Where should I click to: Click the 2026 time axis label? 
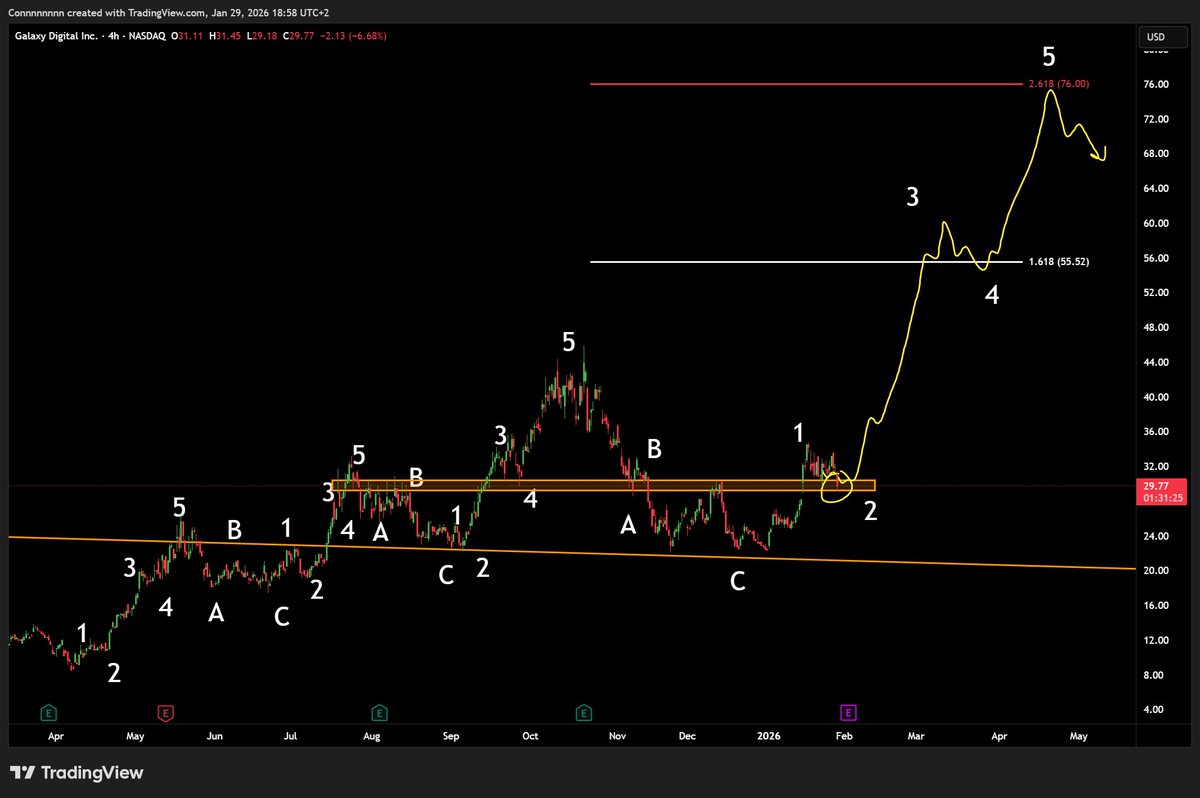click(771, 736)
